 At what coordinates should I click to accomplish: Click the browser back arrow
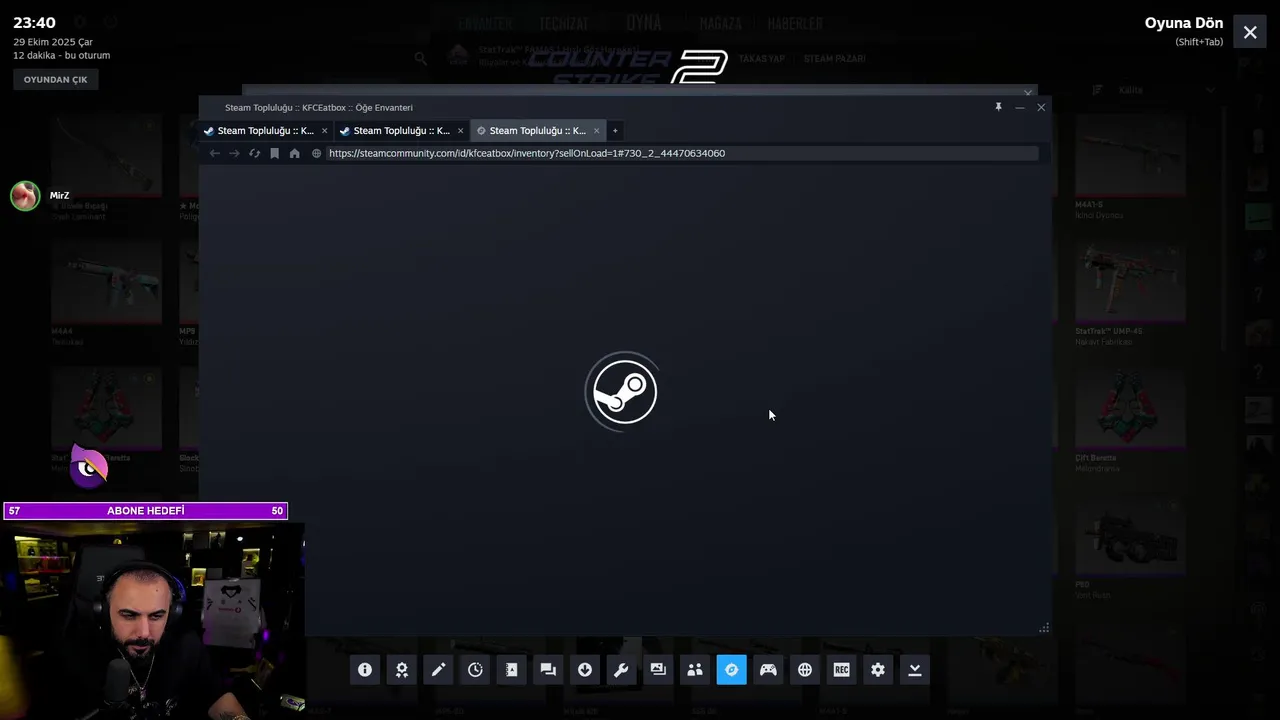pos(214,153)
